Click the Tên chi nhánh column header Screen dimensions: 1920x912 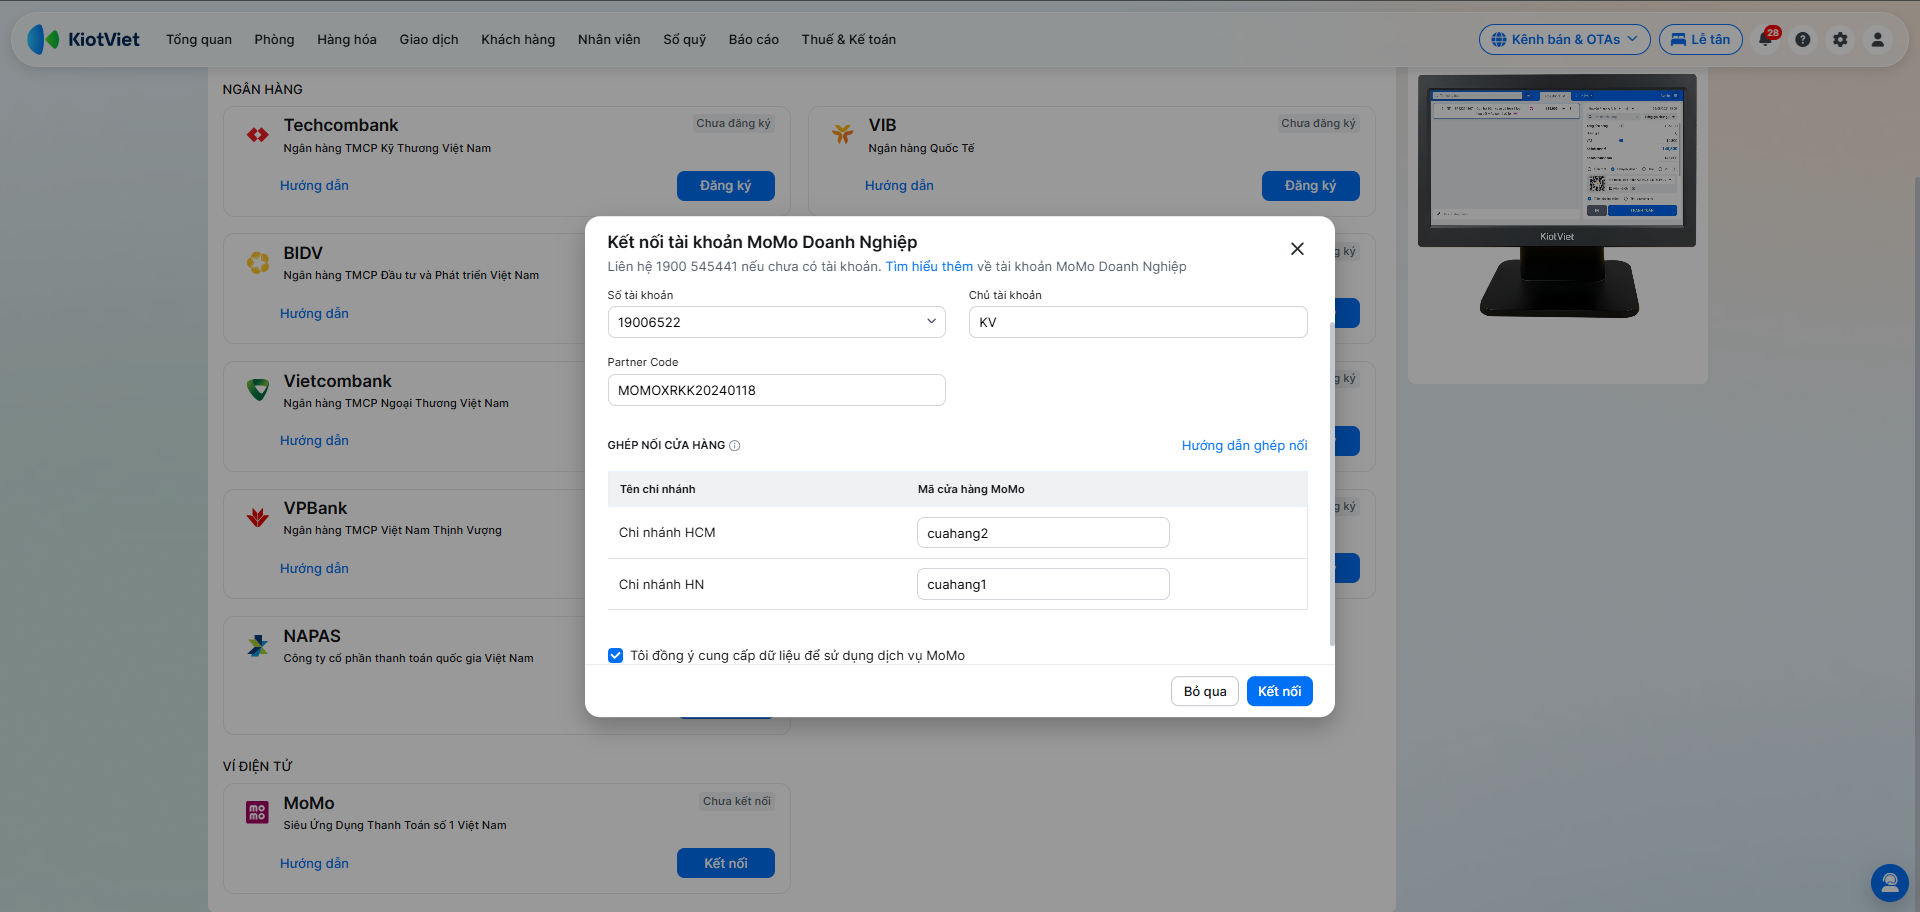[657, 490]
